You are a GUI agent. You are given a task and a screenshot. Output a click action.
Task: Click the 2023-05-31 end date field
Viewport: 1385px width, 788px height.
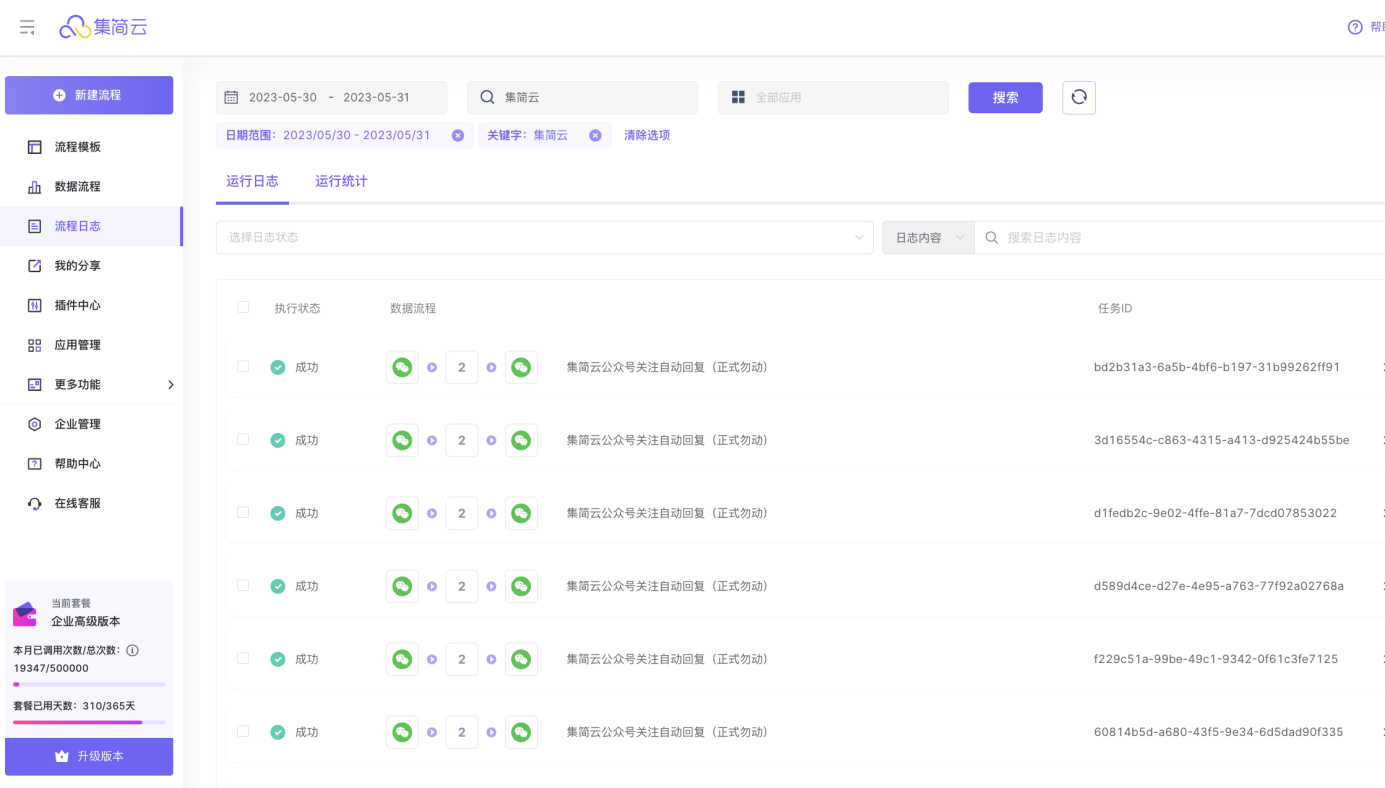point(376,97)
